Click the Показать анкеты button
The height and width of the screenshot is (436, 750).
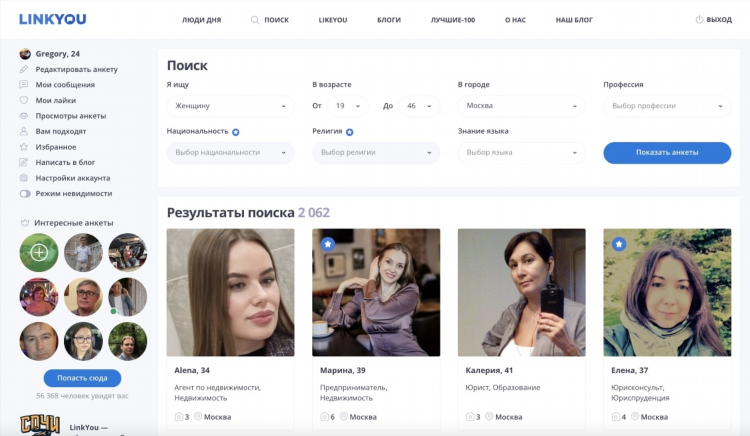pyautogui.click(x=667, y=153)
